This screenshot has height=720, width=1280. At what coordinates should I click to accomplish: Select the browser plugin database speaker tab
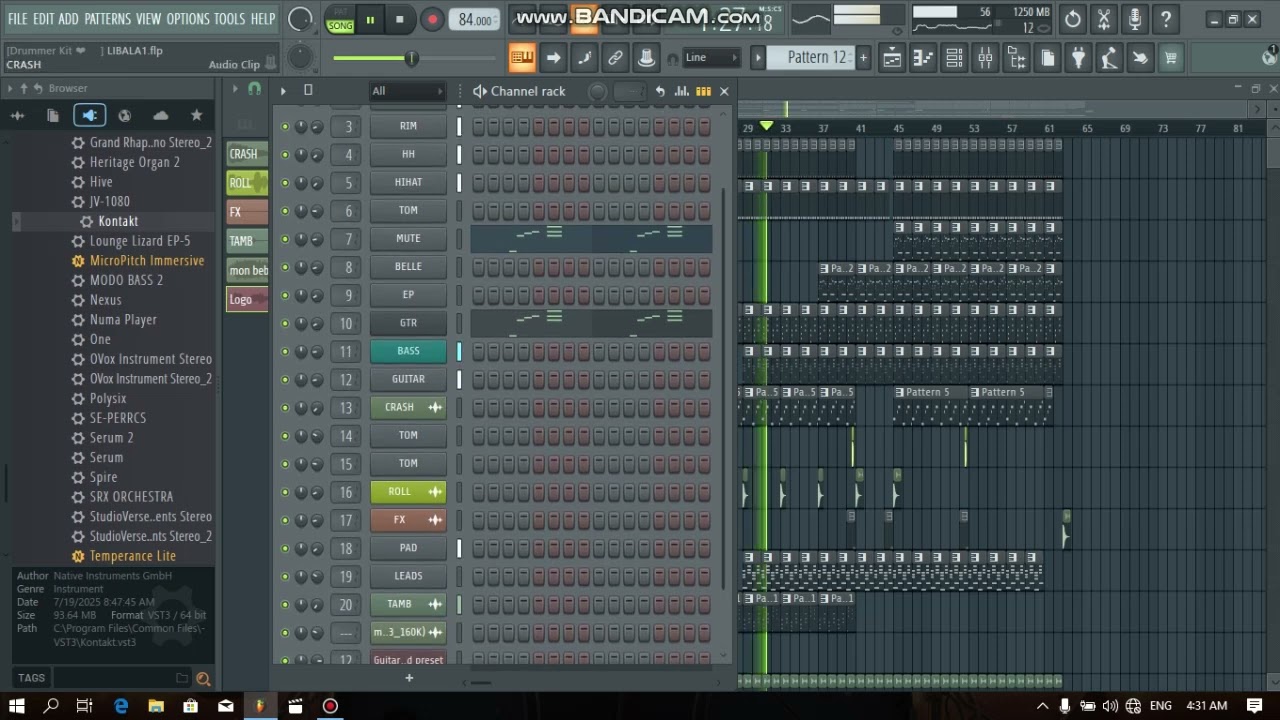coord(89,115)
